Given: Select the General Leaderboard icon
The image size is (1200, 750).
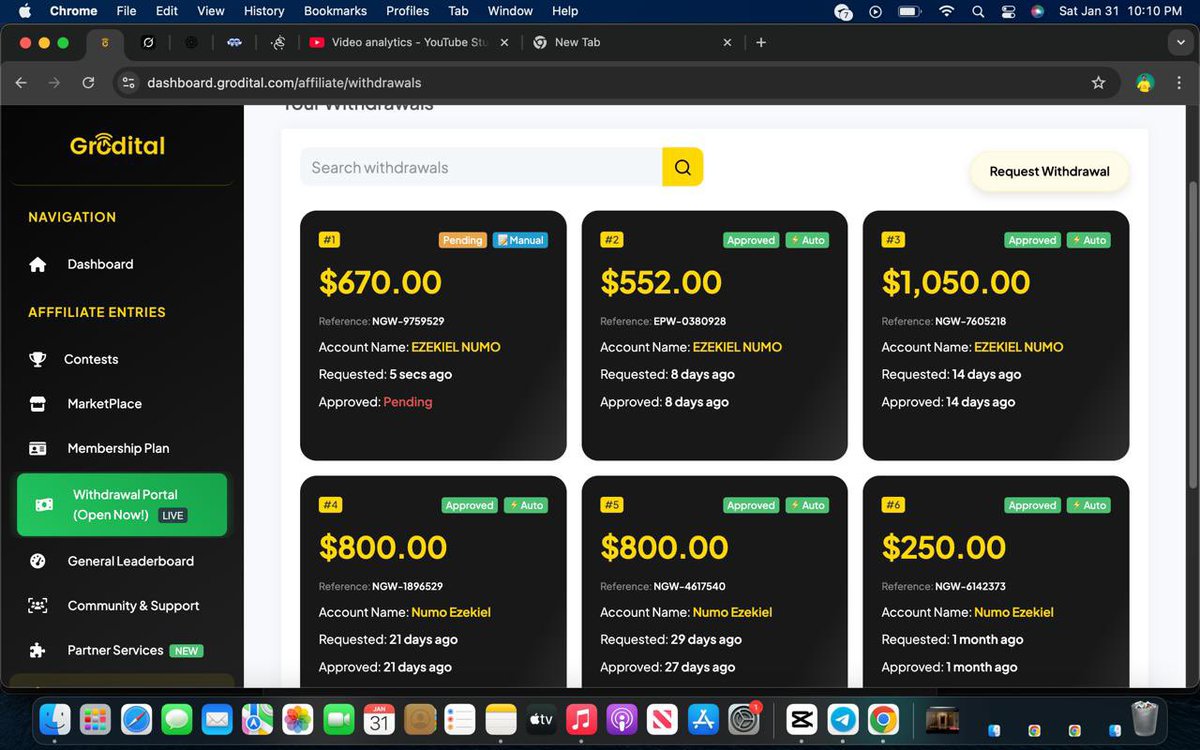Looking at the screenshot, I should click(x=38, y=561).
